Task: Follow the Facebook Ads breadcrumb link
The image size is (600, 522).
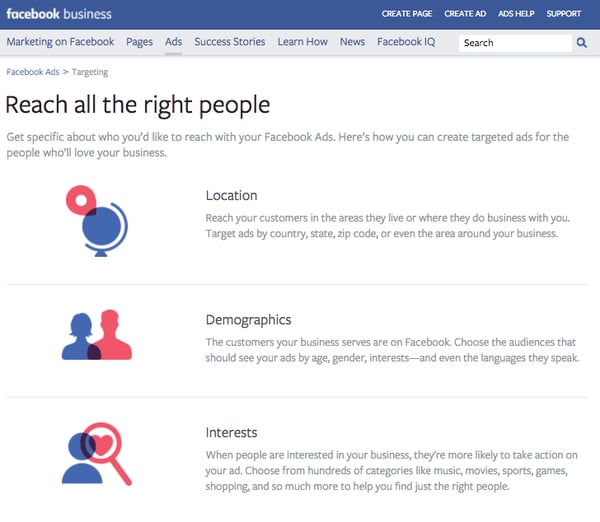Action: (x=33, y=72)
